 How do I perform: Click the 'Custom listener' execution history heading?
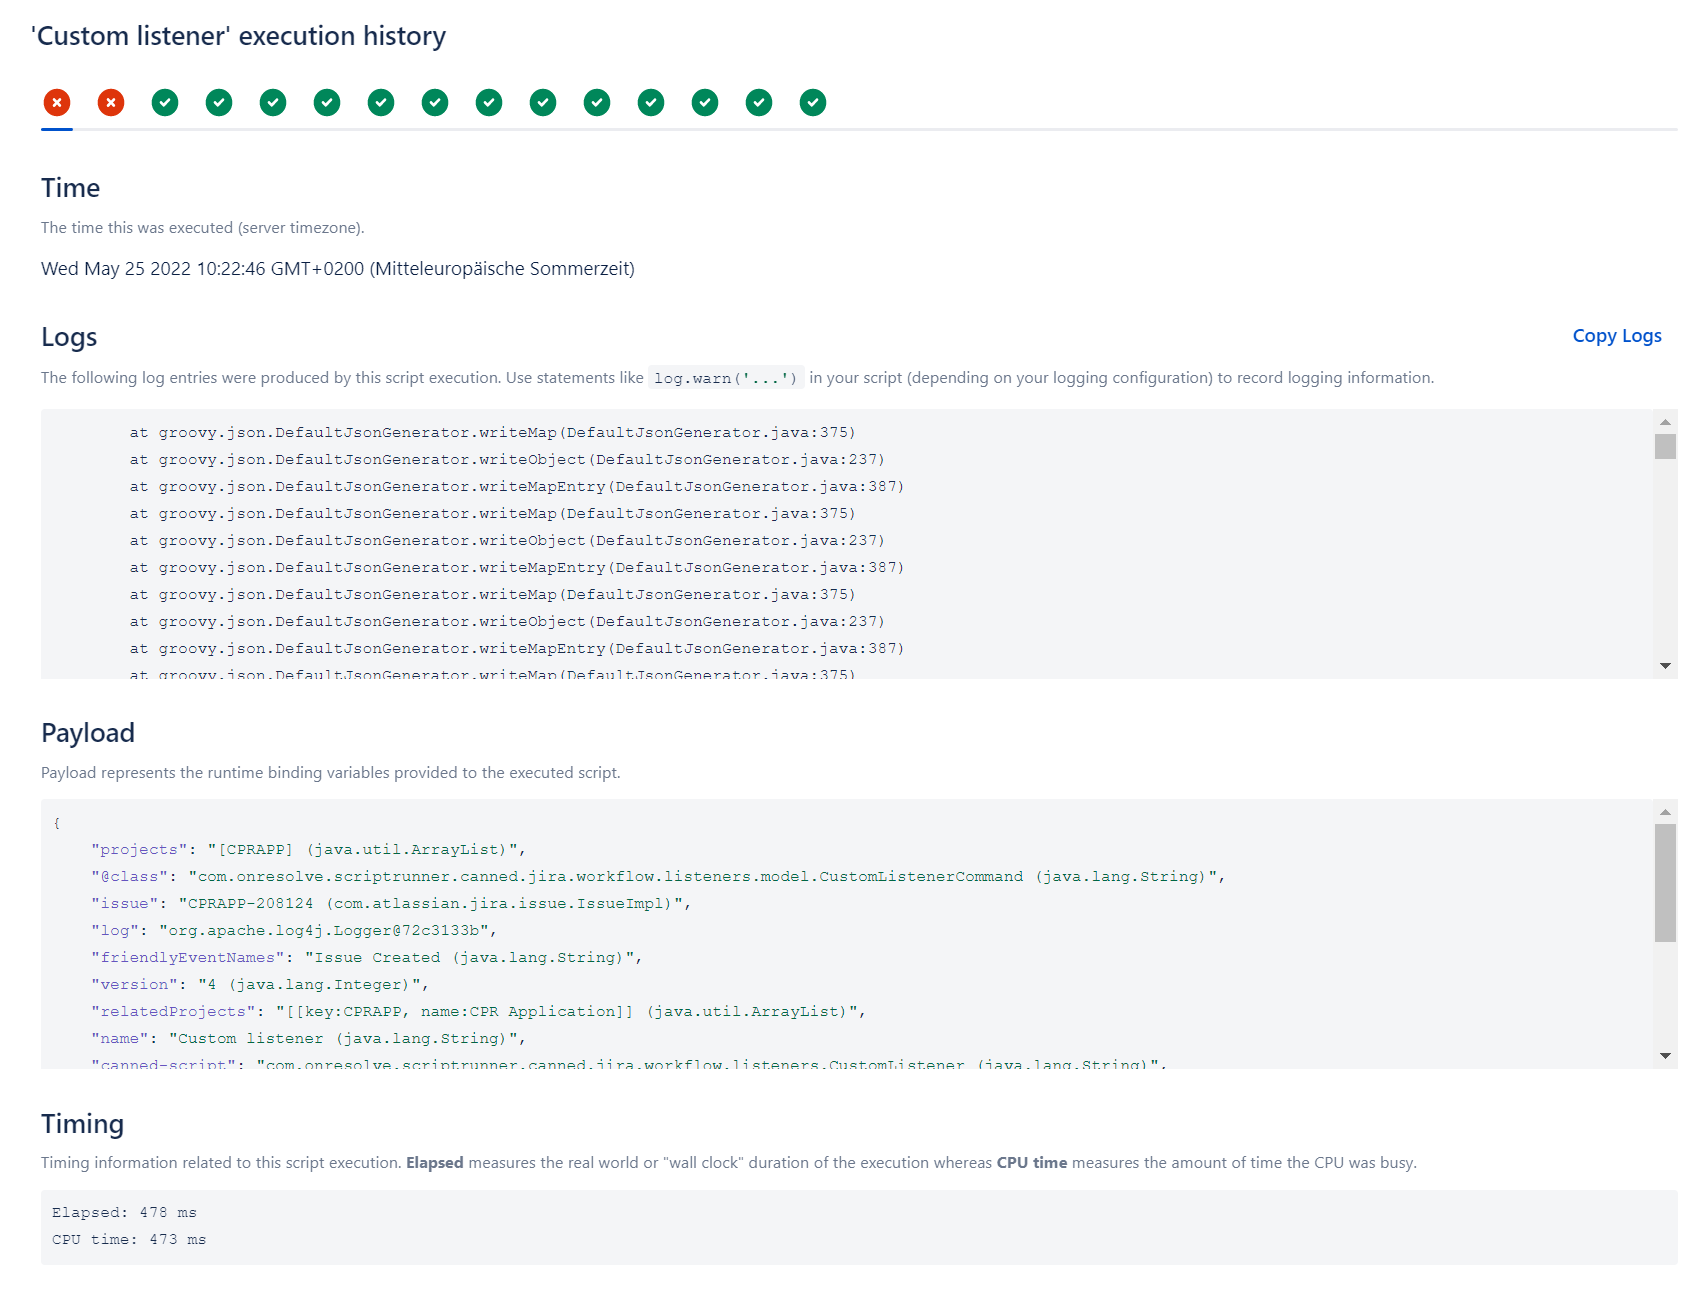[239, 36]
